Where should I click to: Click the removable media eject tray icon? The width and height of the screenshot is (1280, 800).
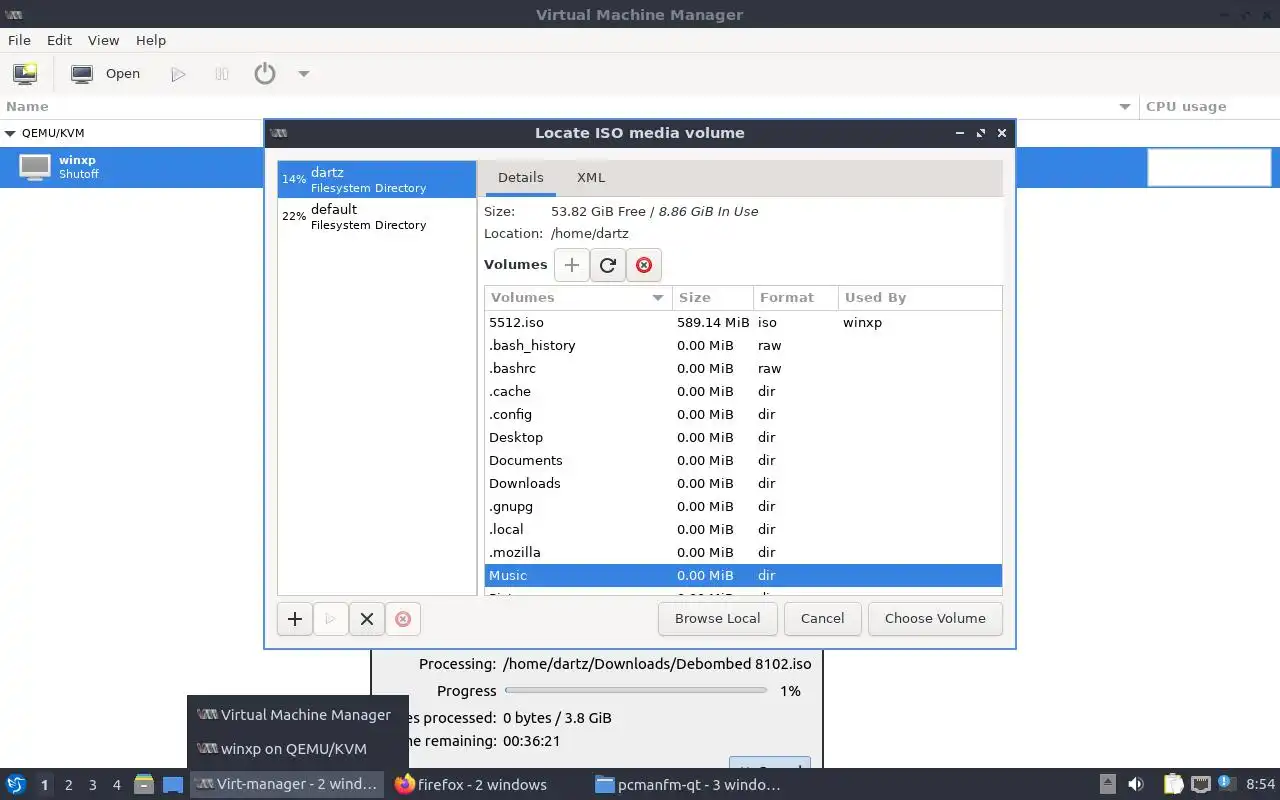[x=1108, y=785]
